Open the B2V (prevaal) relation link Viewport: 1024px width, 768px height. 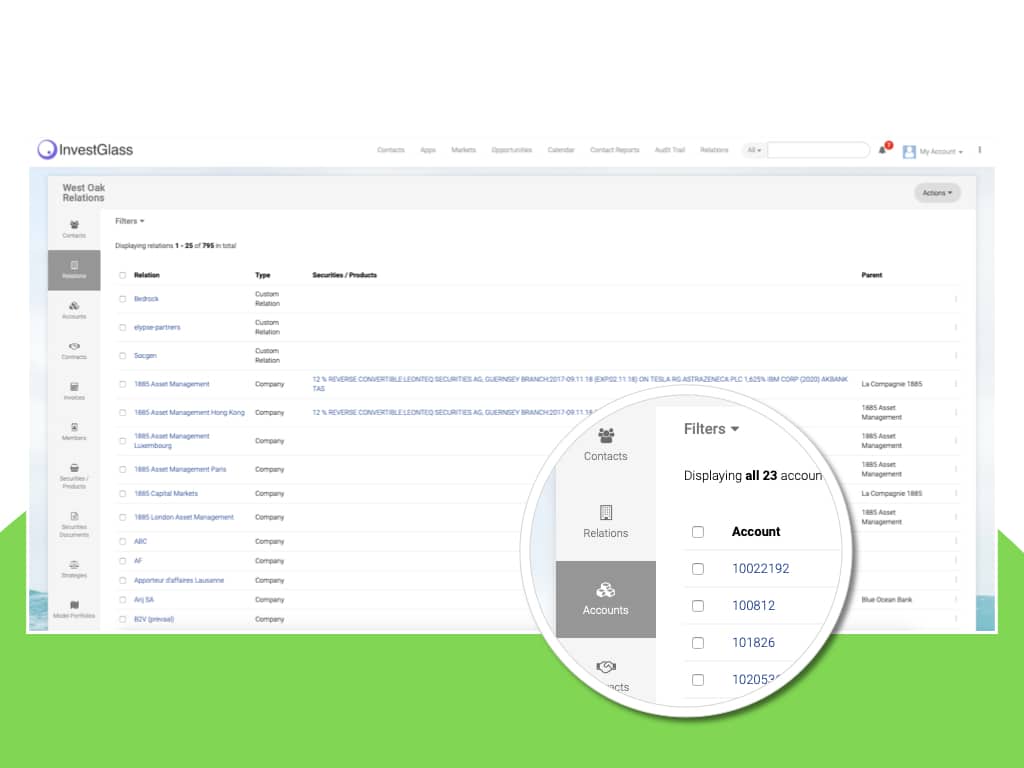pos(154,619)
